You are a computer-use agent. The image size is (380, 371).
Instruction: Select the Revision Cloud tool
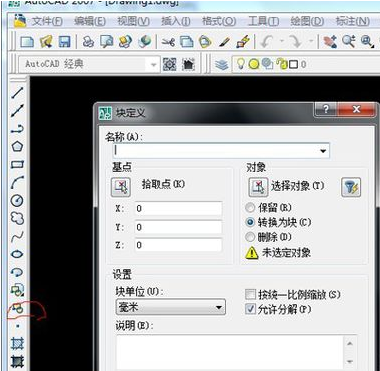coord(17,218)
